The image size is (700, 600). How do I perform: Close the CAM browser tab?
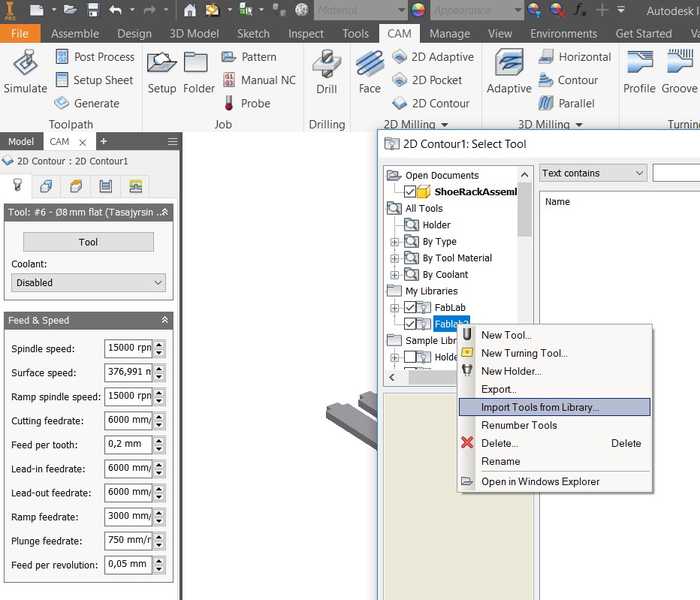click(83, 142)
